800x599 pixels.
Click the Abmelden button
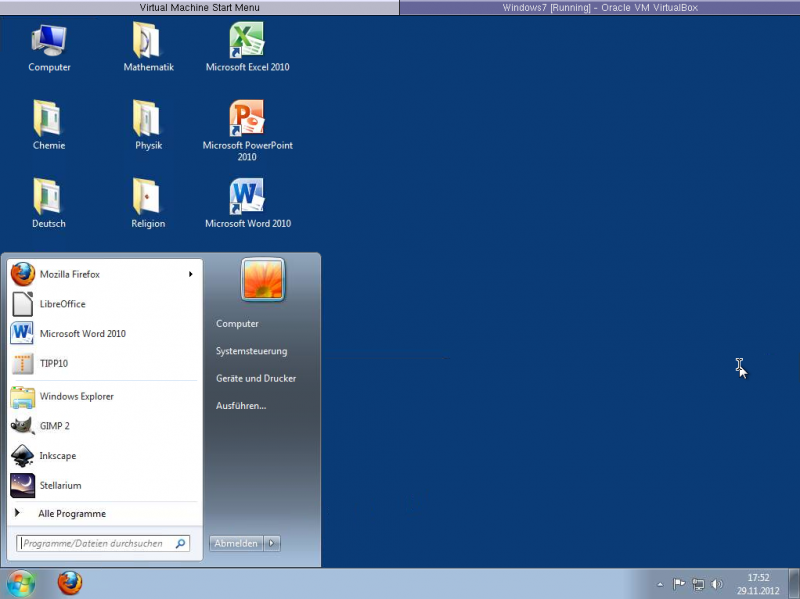[236, 543]
